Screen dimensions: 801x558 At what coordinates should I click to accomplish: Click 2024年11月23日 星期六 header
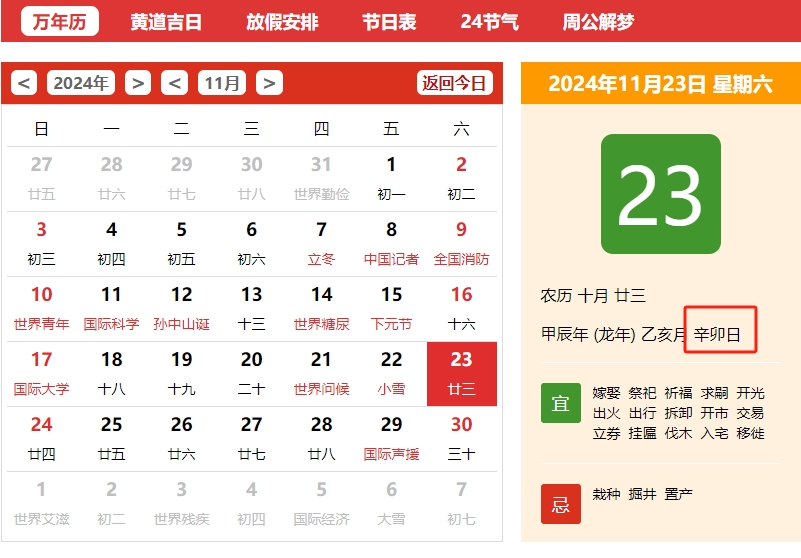[661, 84]
